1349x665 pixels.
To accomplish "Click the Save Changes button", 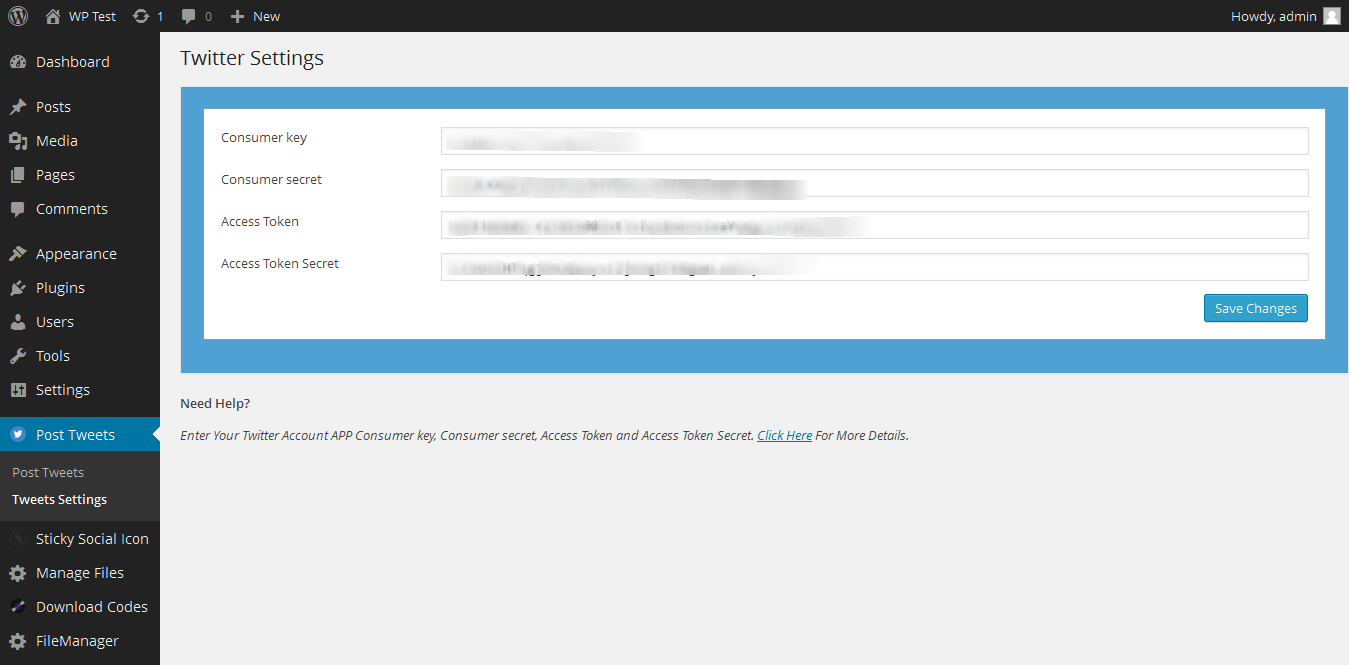I will click(x=1255, y=309).
